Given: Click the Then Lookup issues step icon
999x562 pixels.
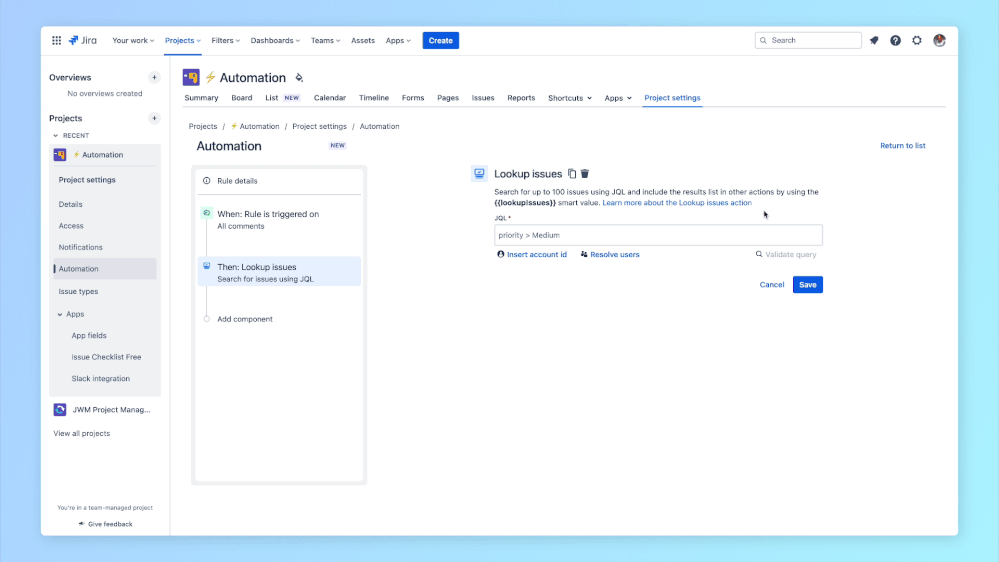Looking at the screenshot, I should click(206, 266).
